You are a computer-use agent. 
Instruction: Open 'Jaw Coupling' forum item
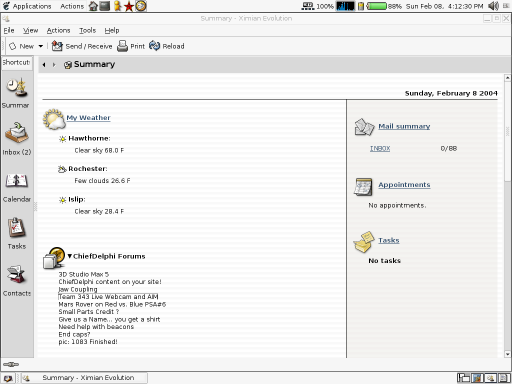(78, 289)
